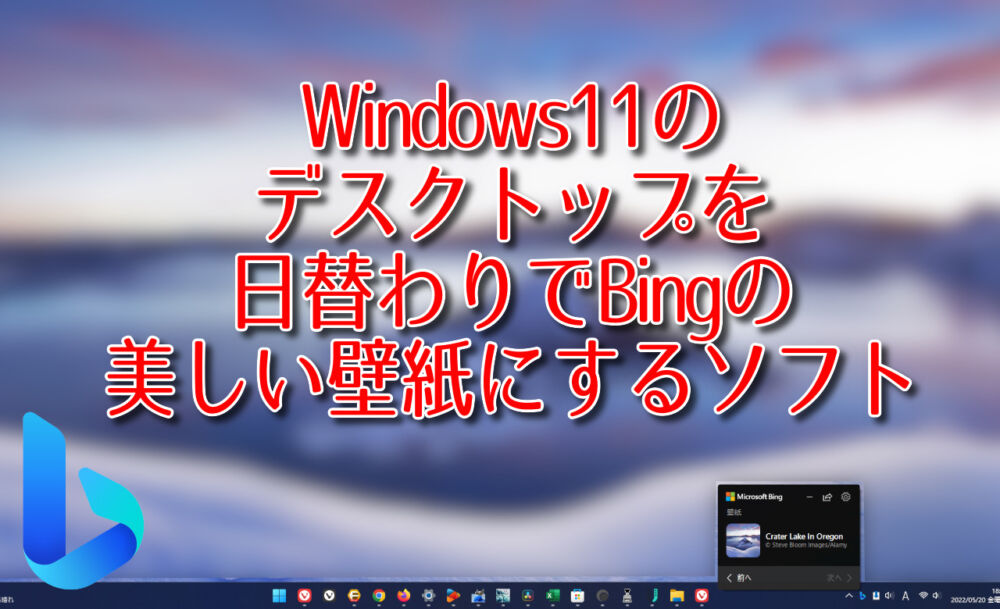Screen dimensions: 1000x609
Task: Expand hidden system tray icons chevron
Action: tap(848, 596)
